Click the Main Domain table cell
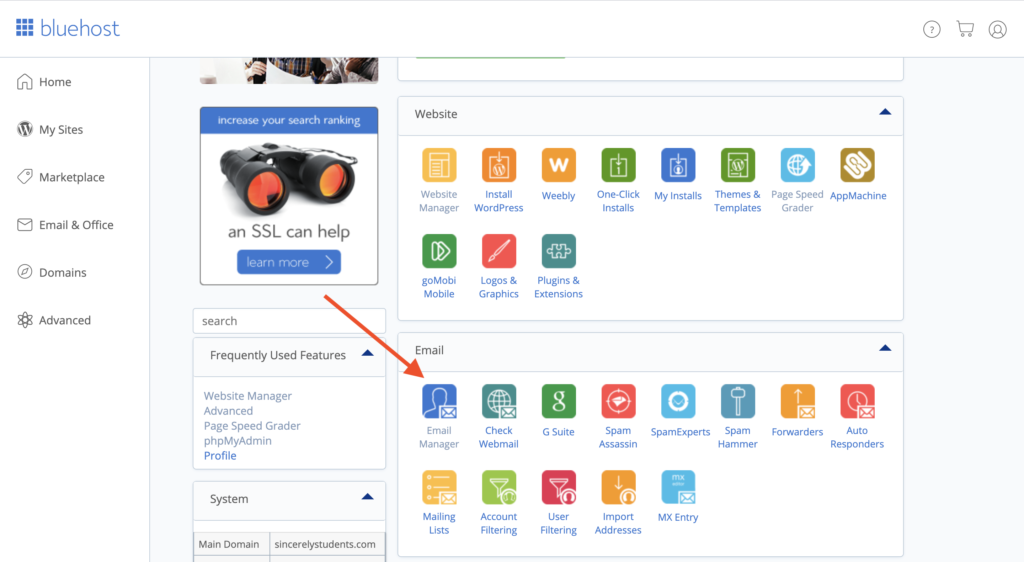Image resolution: width=1024 pixels, height=562 pixels. (231, 544)
